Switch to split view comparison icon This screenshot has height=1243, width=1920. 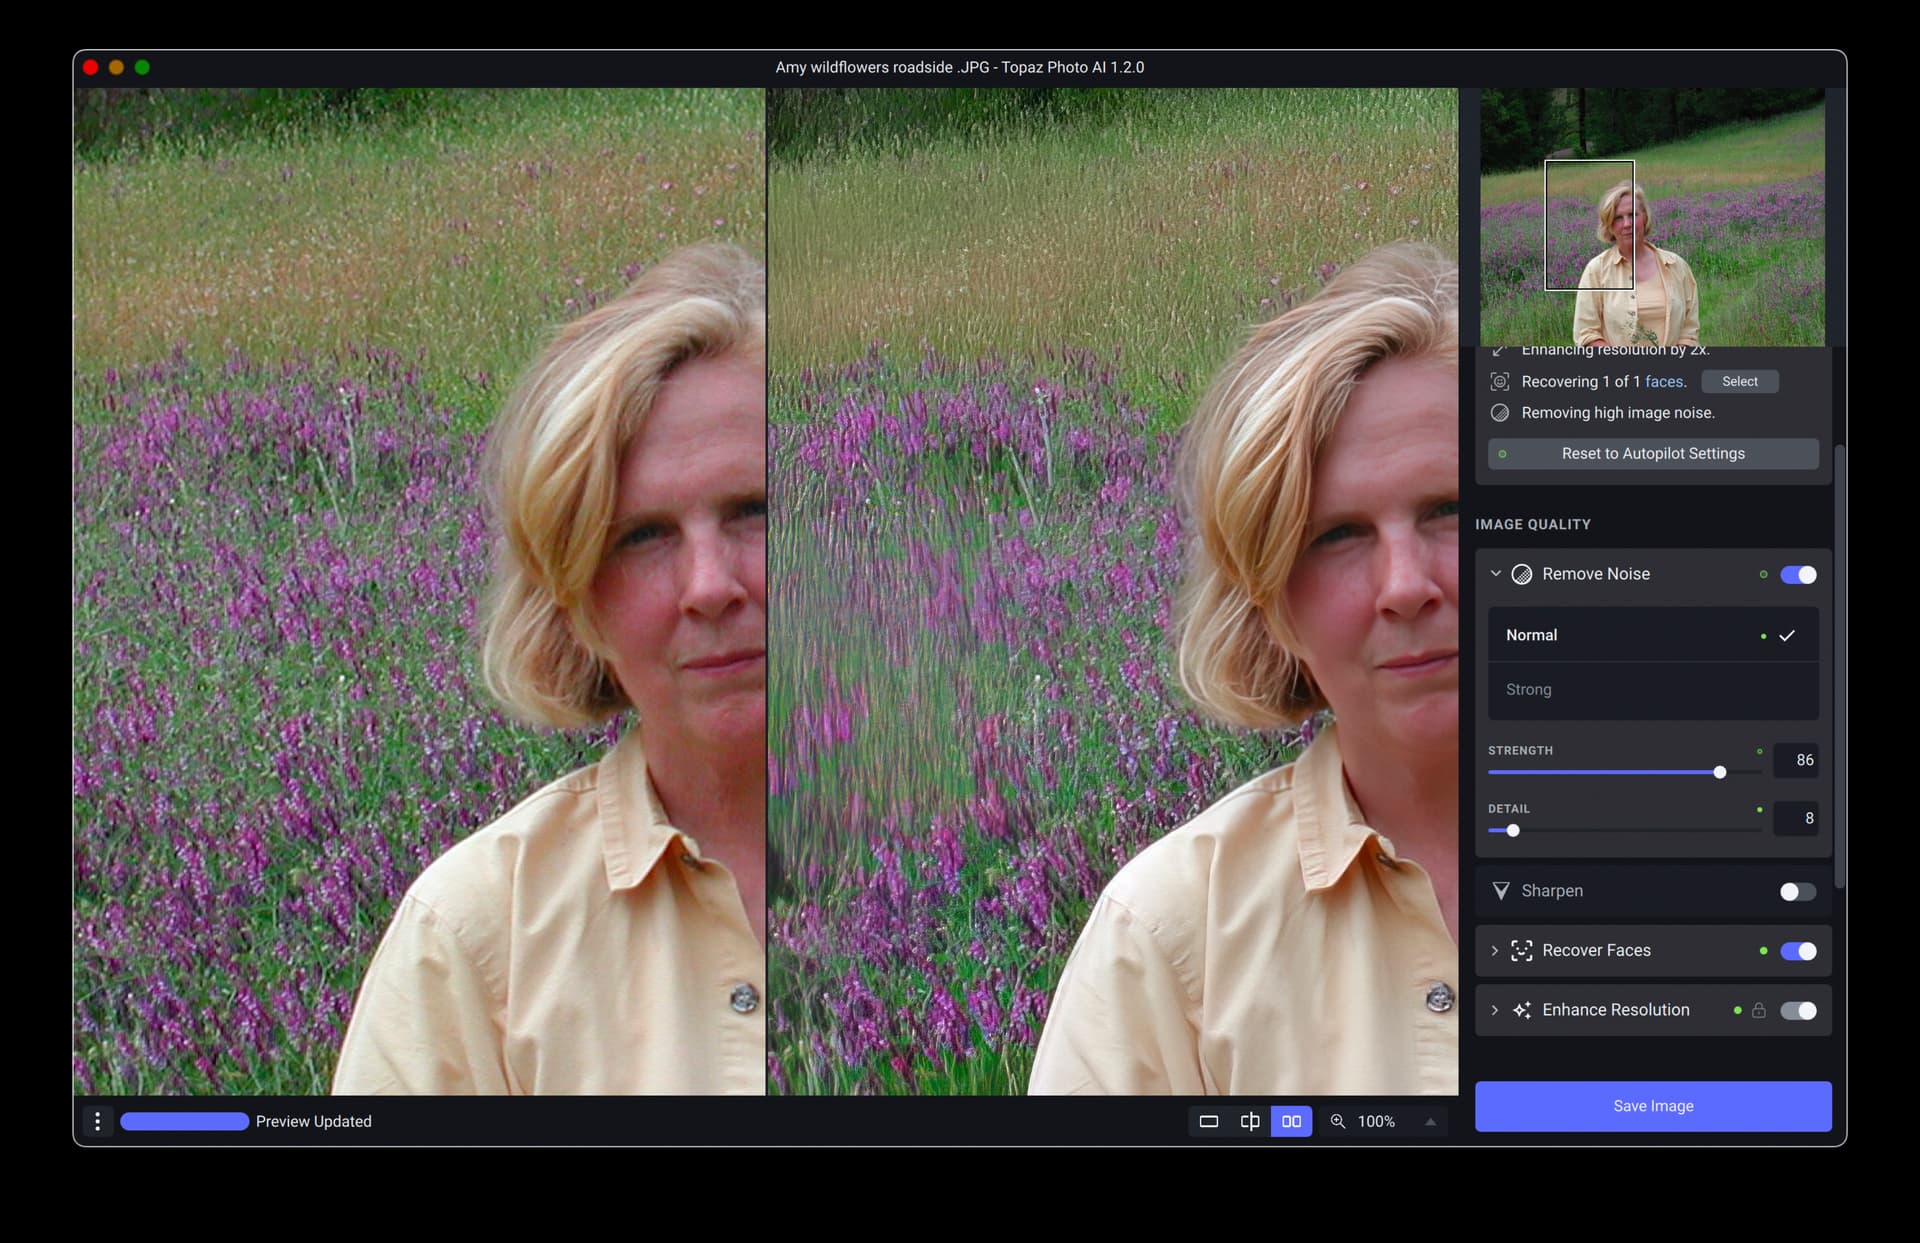tap(1249, 1121)
